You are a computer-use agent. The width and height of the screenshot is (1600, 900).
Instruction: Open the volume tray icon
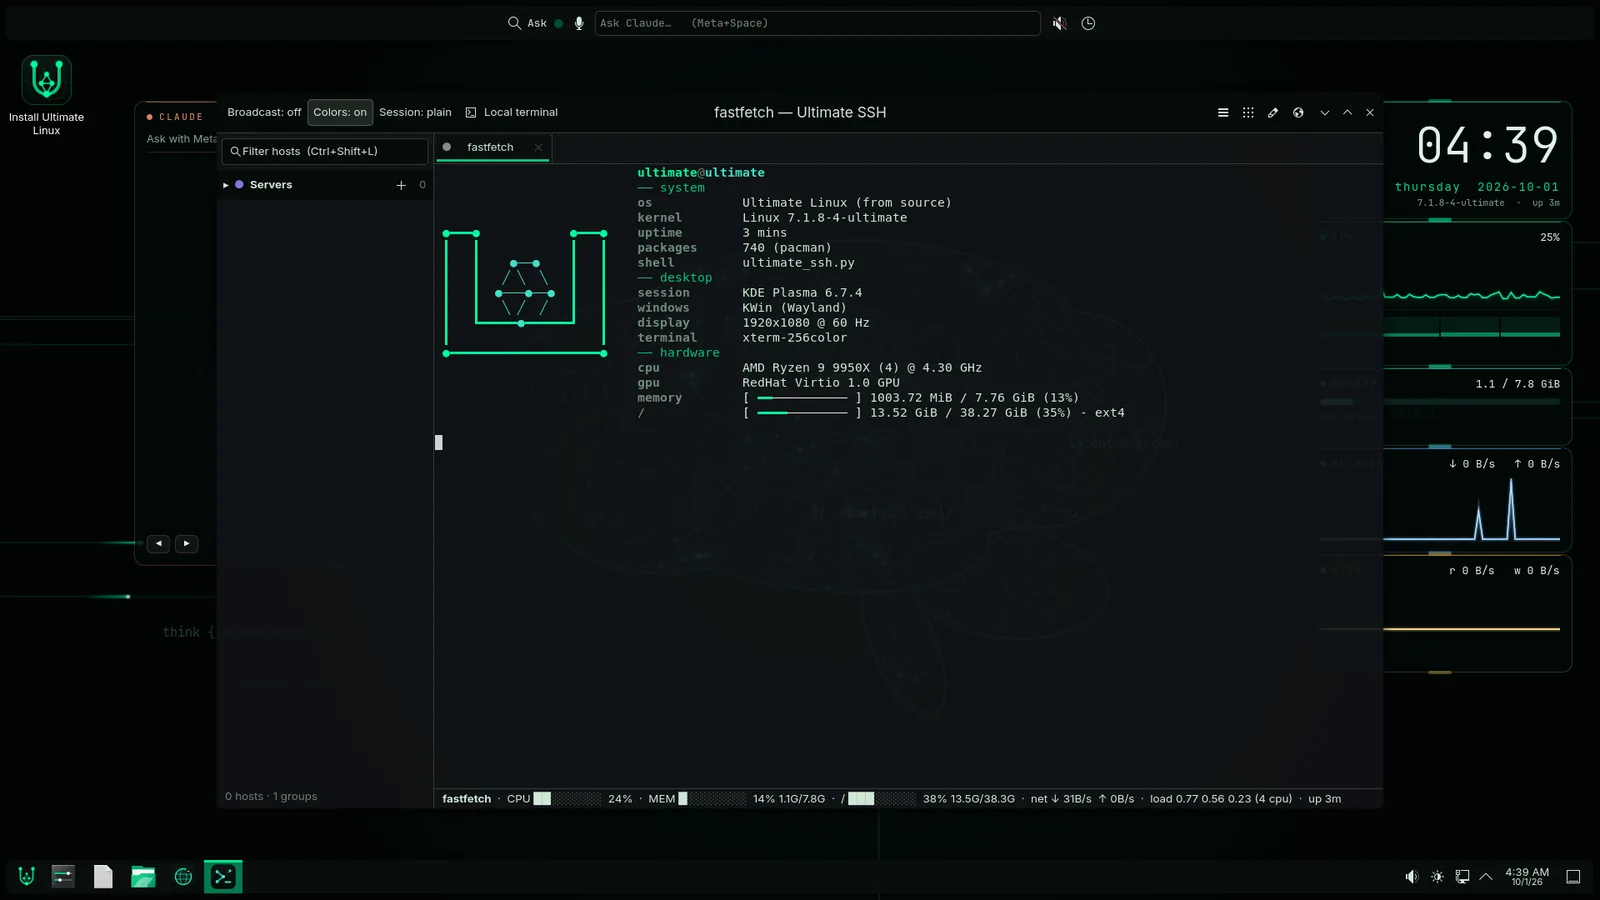click(1411, 877)
